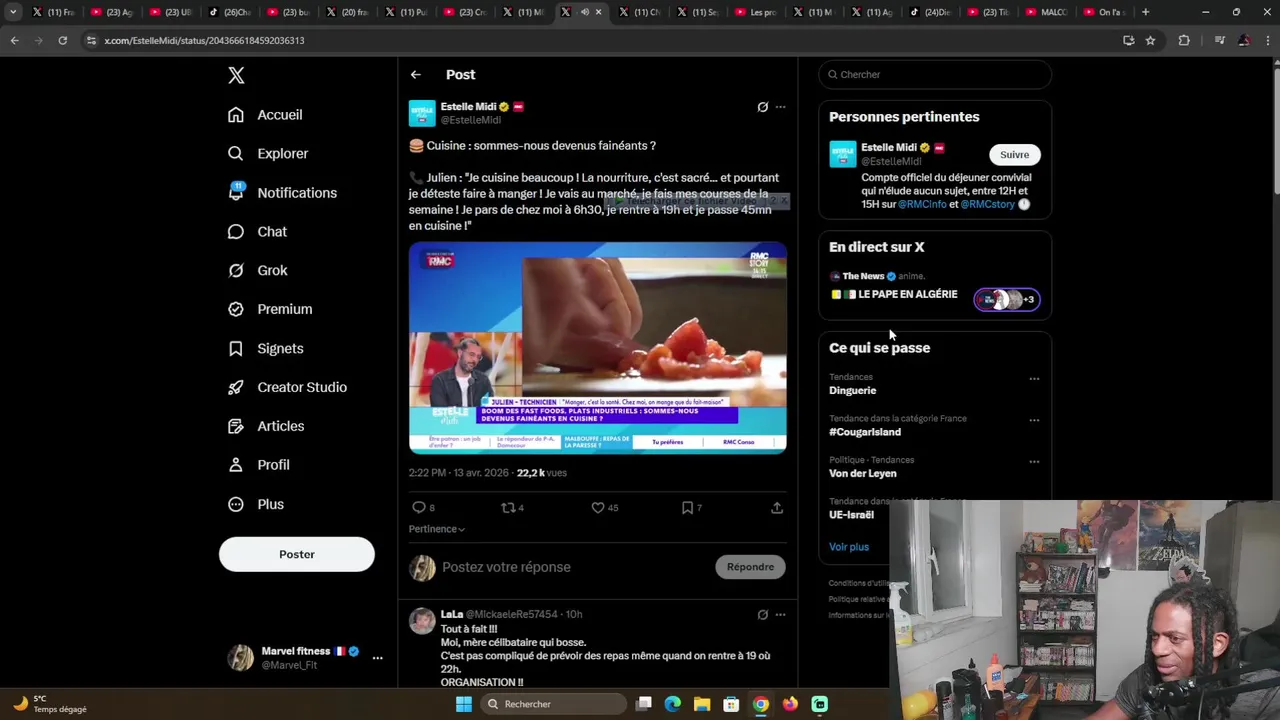Open the Dinguerie trend
Screen dimensions: 1280x720
pyautogui.click(x=852, y=391)
